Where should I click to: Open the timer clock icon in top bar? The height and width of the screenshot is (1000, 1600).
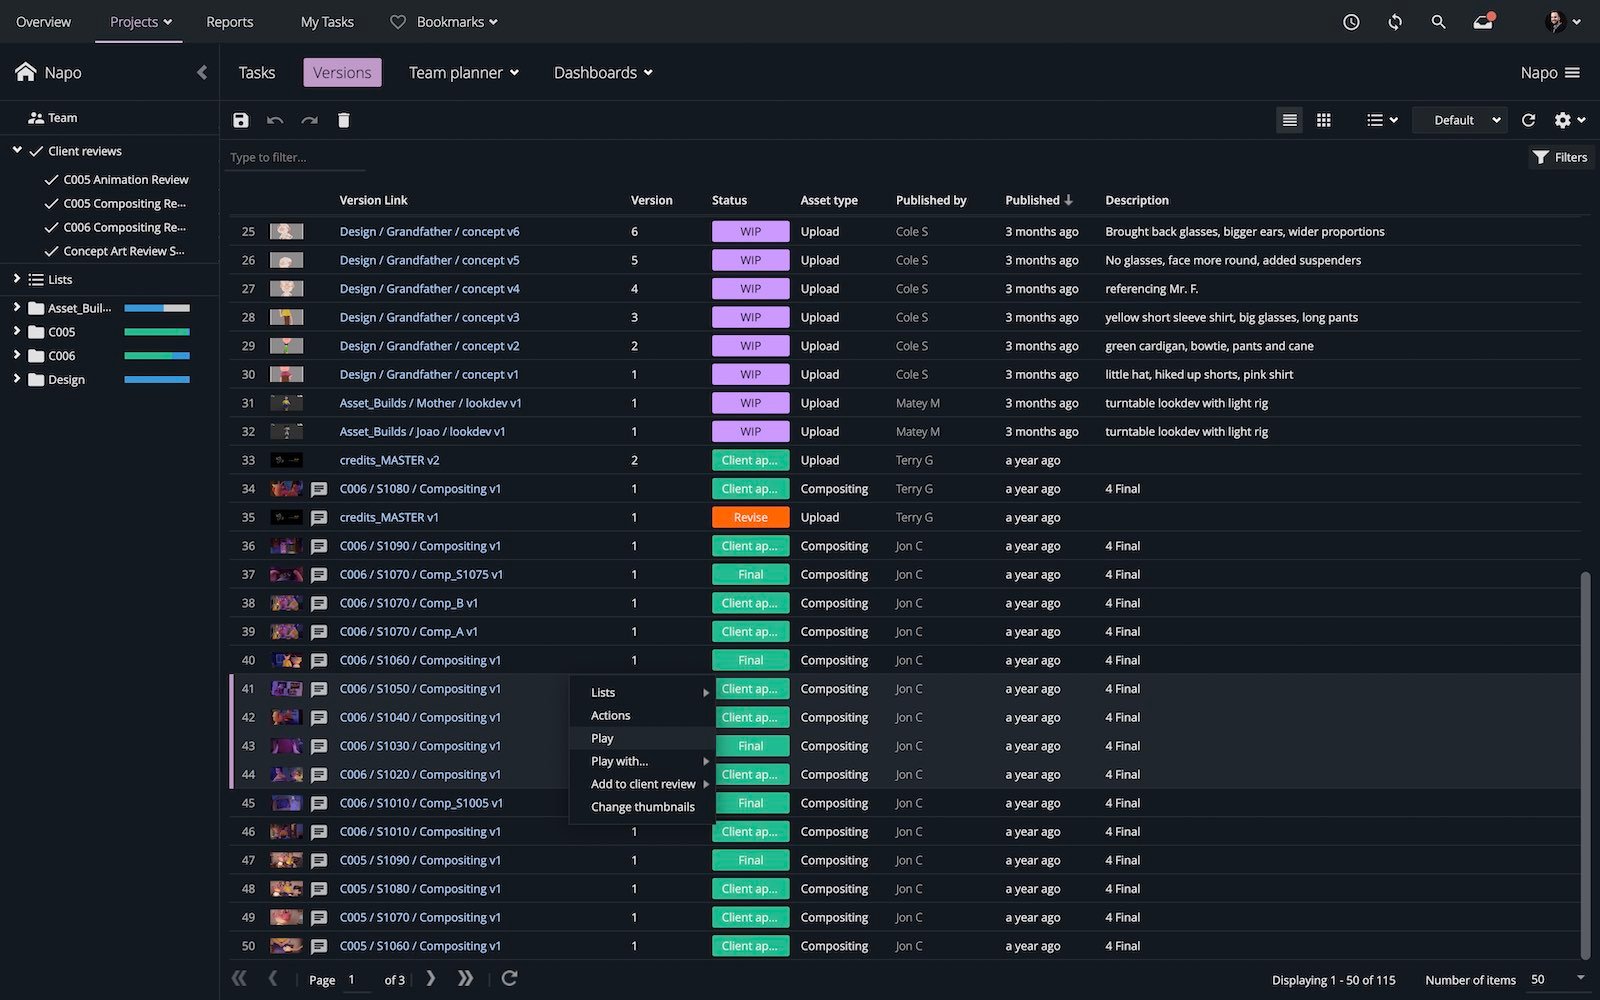(x=1351, y=22)
